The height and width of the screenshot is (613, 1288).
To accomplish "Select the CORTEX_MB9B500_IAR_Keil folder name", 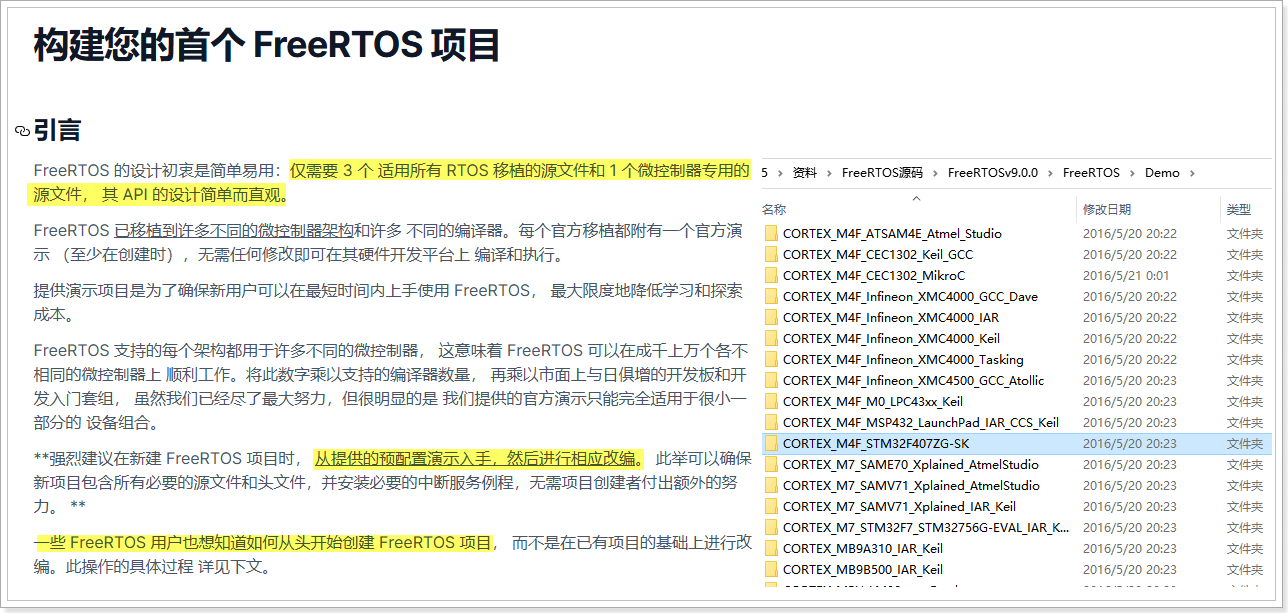I will tap(863, 569).
